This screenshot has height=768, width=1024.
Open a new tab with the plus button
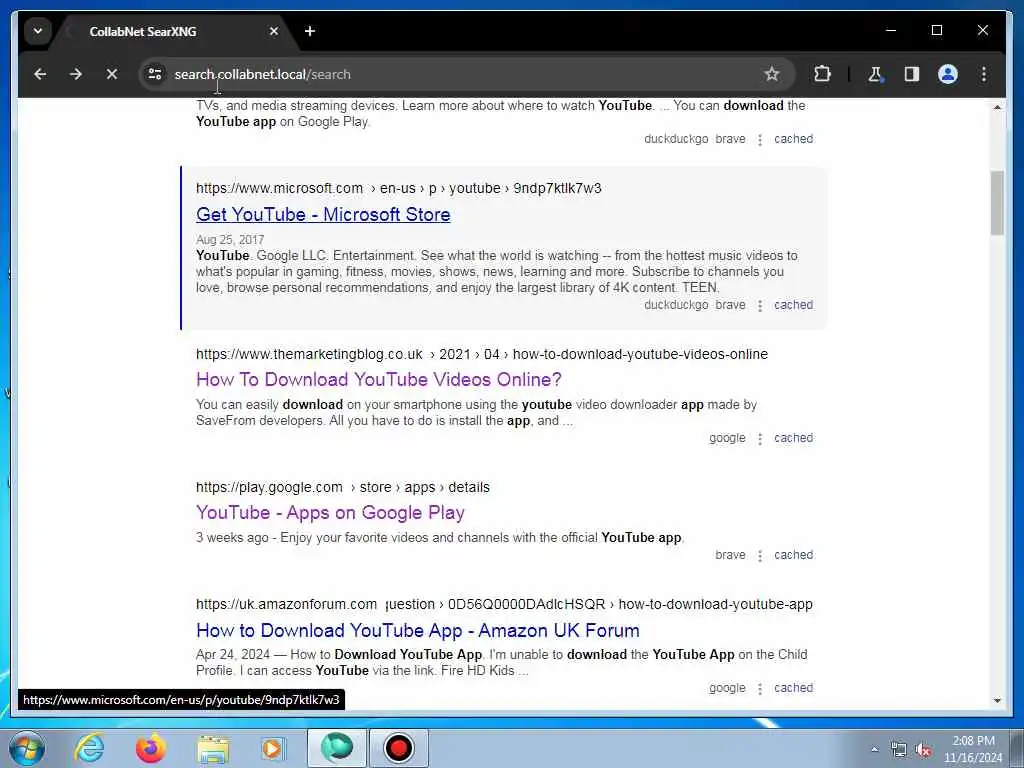click(x=310, y=31)
